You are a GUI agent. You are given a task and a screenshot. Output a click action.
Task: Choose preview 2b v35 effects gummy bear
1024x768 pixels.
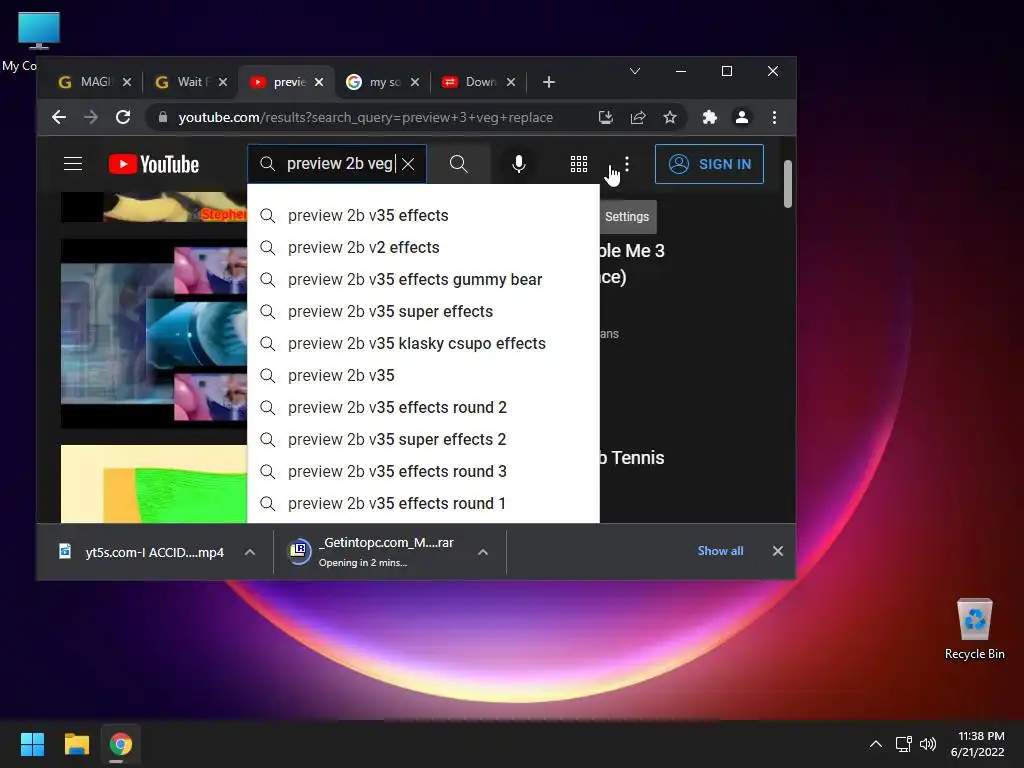(423, 280)
